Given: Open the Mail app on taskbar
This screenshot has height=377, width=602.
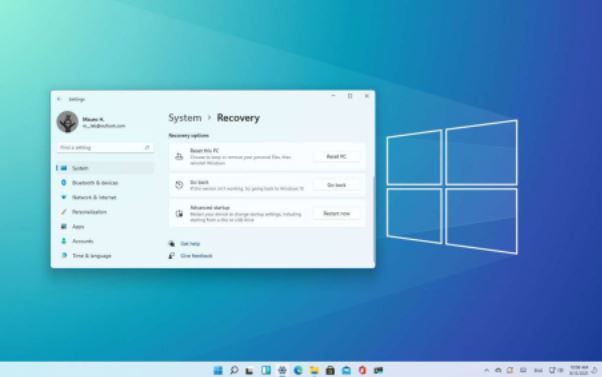Looking at the screenshot, I should coord(346,370).
